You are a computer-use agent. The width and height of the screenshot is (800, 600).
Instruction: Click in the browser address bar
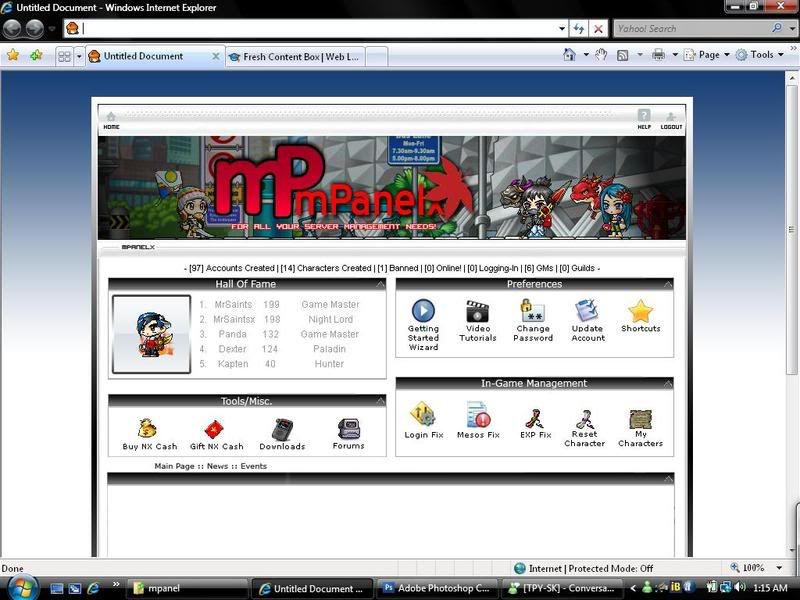[316, 29]
